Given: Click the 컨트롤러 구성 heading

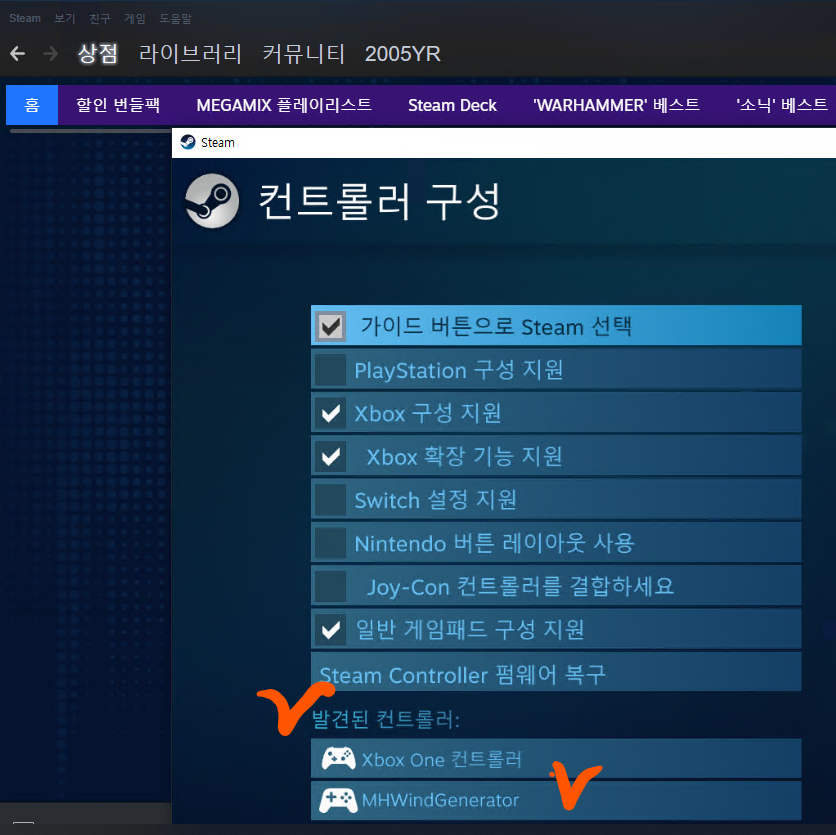Looking at the screenshot, I should [x=379, y=201].
